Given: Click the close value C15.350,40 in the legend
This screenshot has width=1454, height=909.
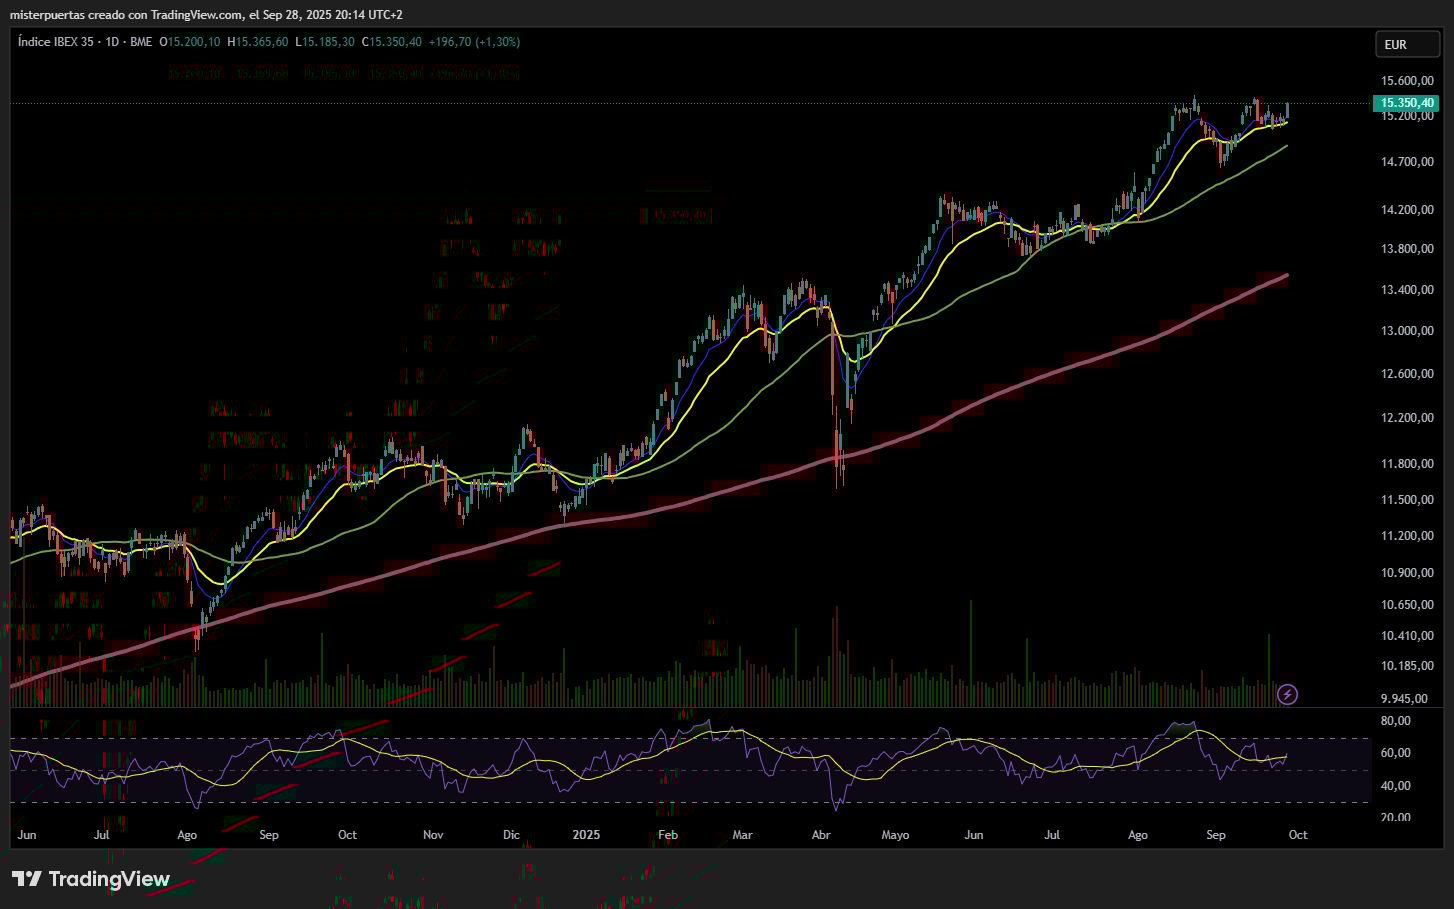Looking at the screenshot, I should tap(392, 42).
